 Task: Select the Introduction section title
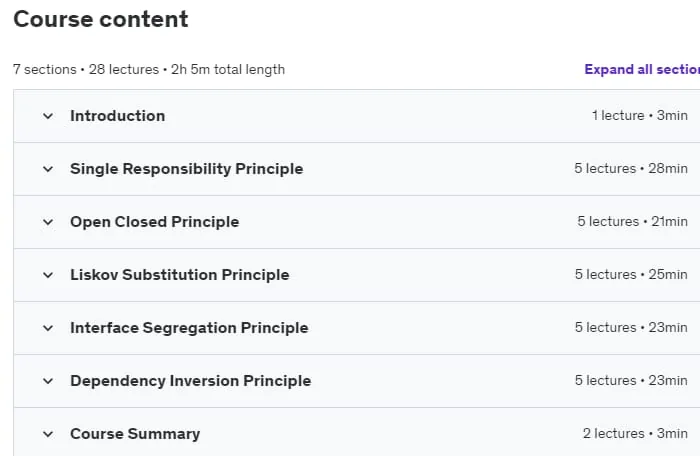pos(117,116)
